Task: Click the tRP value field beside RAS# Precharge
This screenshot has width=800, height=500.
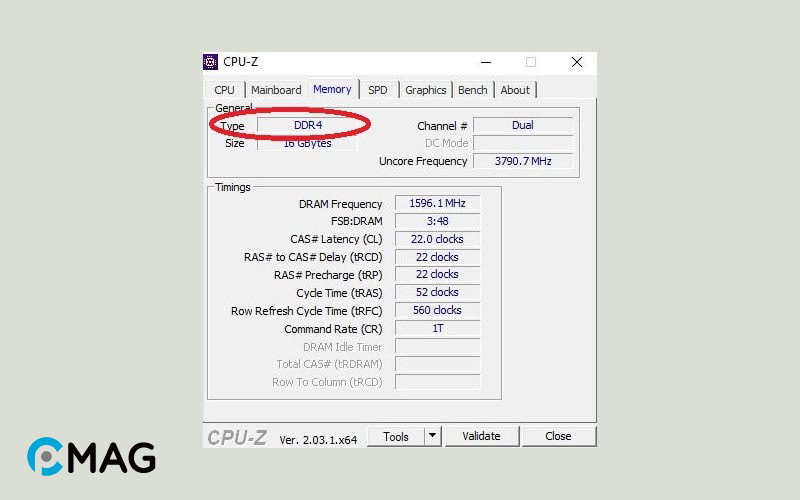Action: coord(437,274)
